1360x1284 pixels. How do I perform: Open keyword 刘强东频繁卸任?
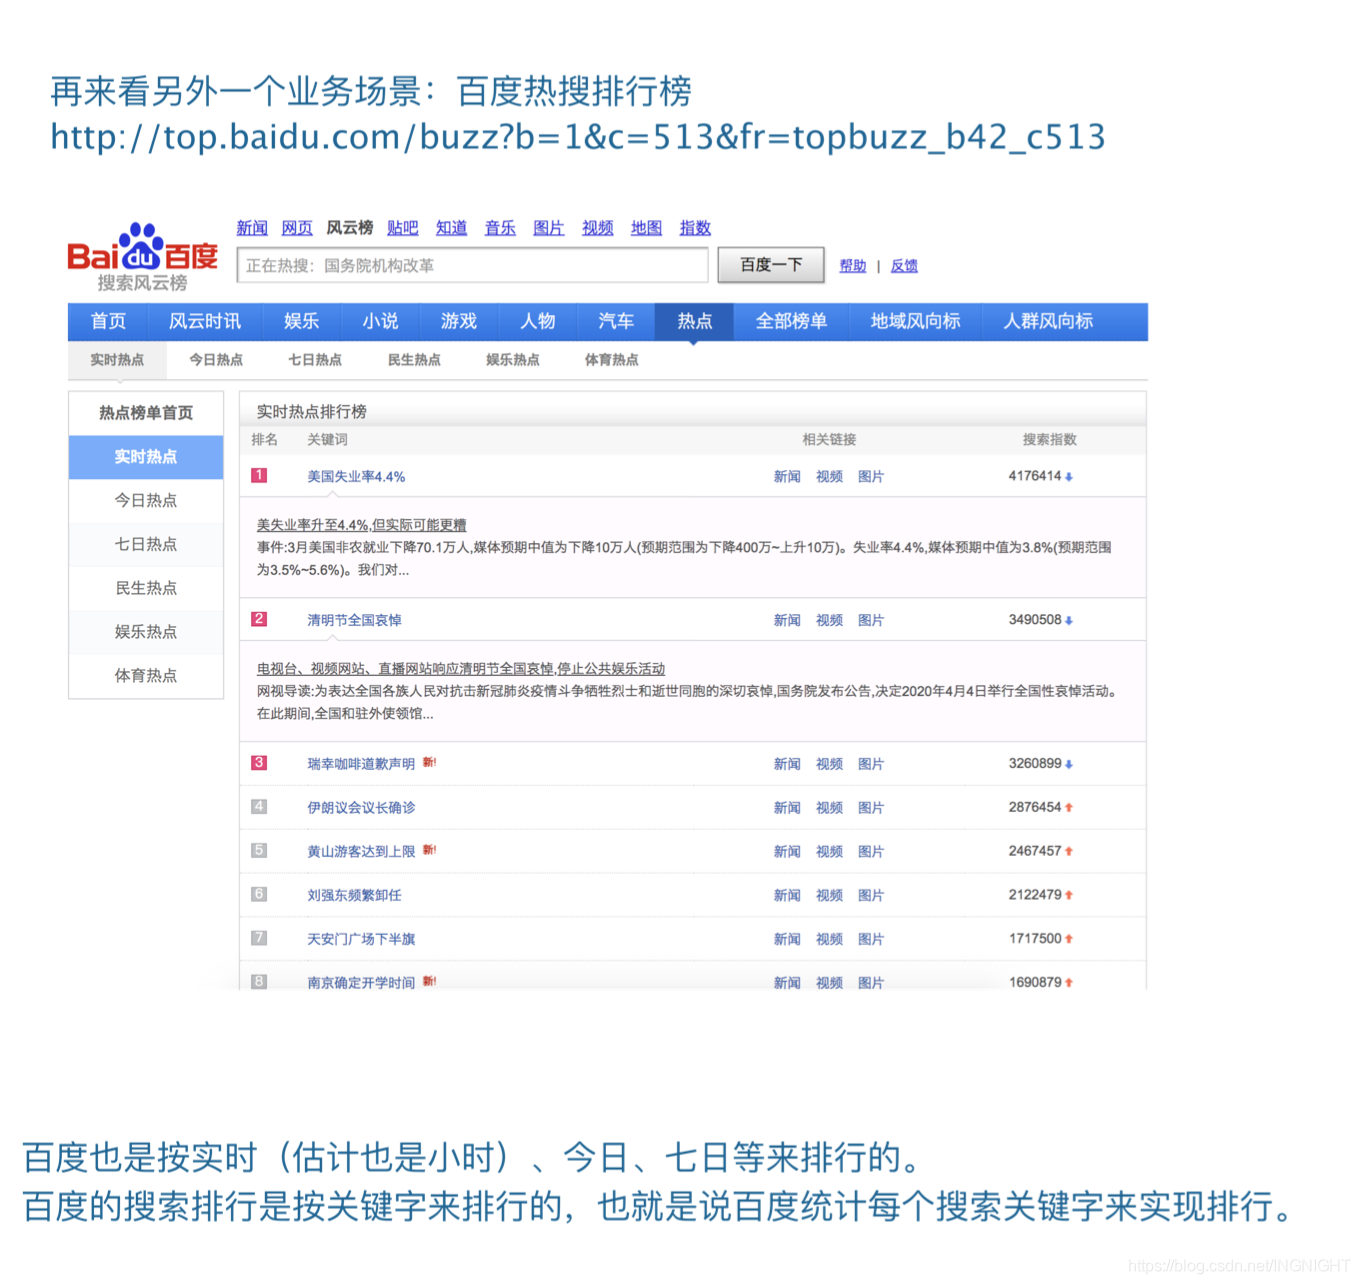tap(354, 896)
